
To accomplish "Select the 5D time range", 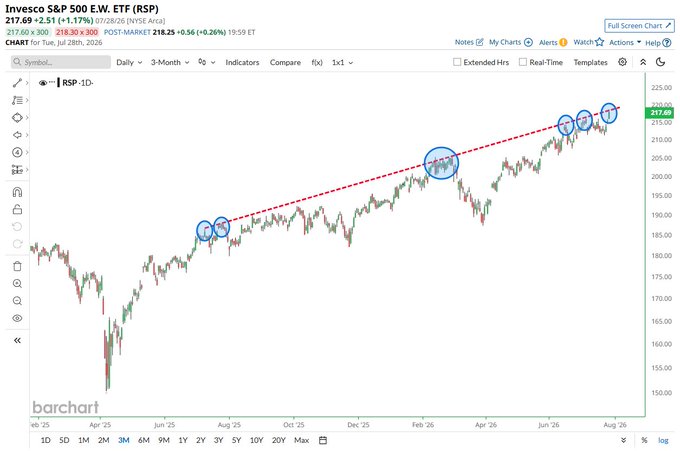I will pyautogui.click(x=64, y=440).
